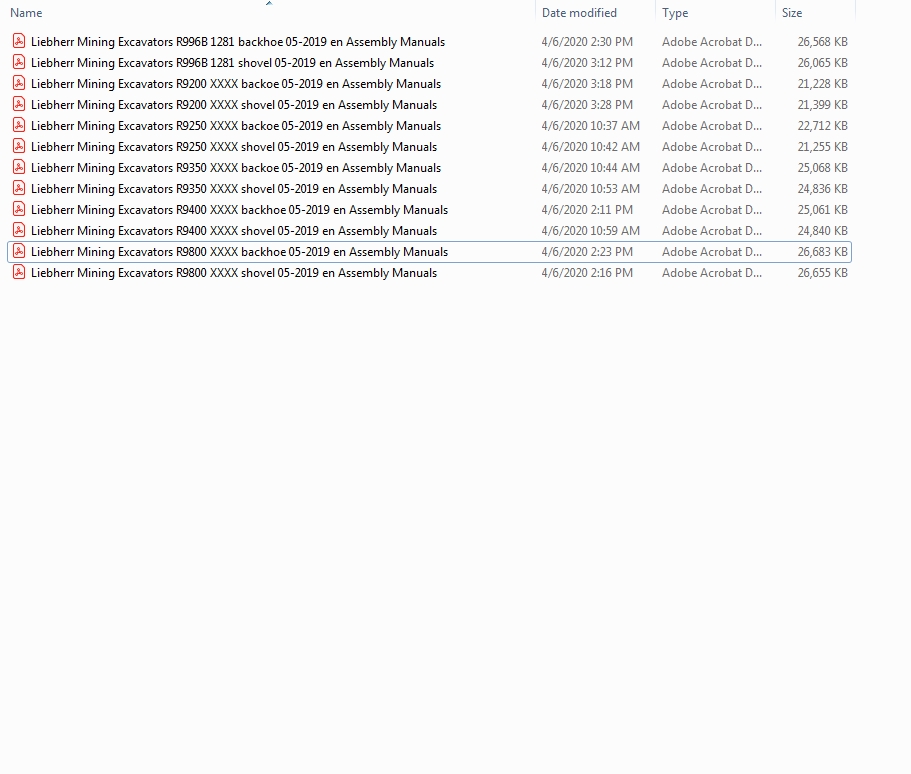Click Adobe Acrobat type of 26,568 KB file
Viewport: 911px width, 774px height.
click(x=712, y=42)
